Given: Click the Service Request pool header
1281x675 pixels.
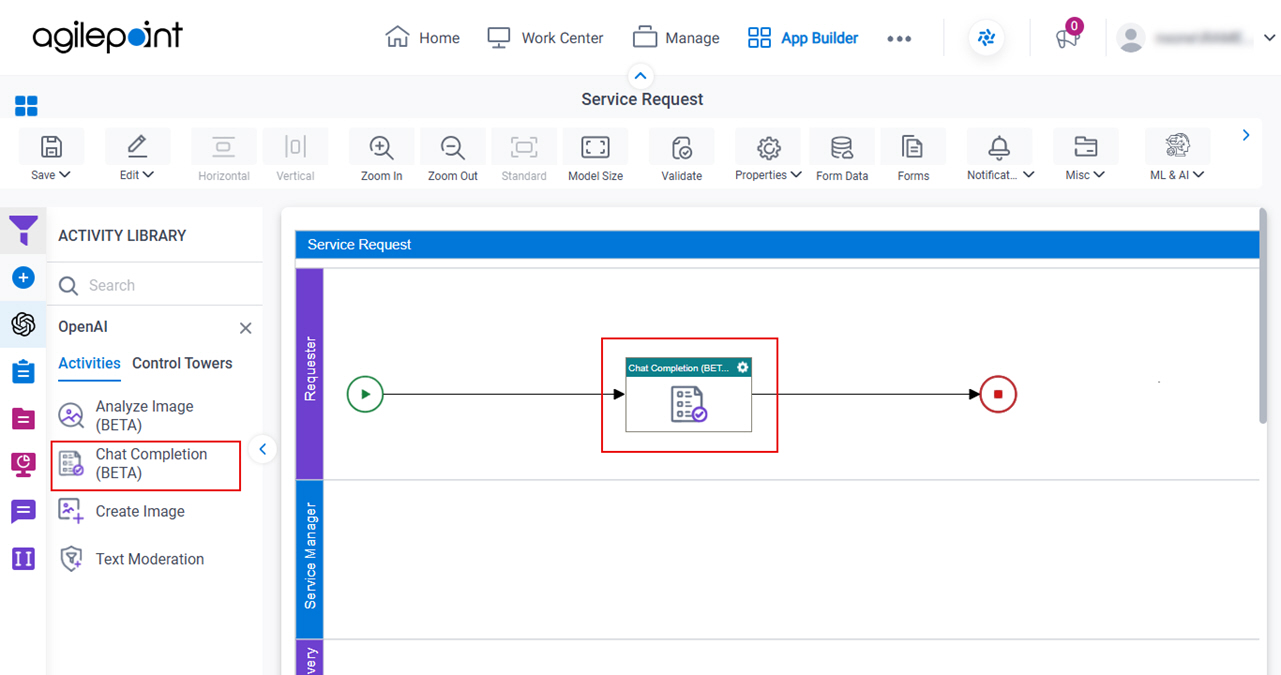Looking at the screenshot, I should click(x=777, y=244).
